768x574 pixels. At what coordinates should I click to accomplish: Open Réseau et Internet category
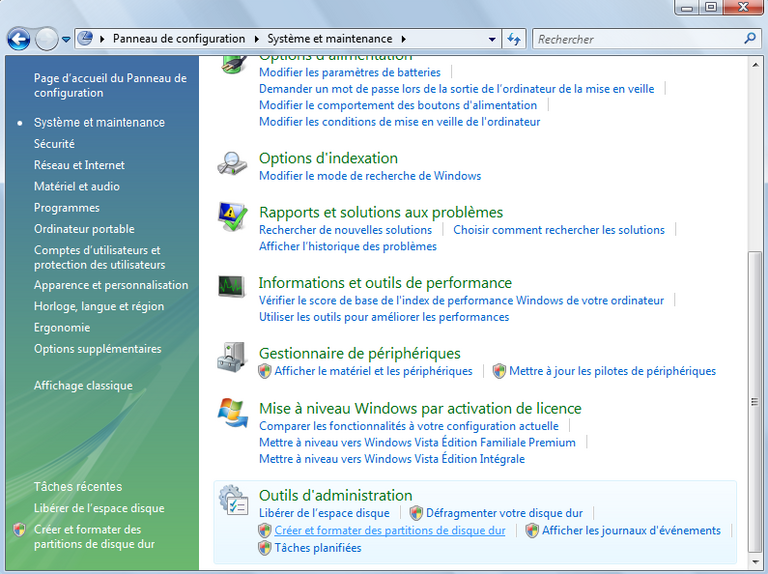point(79,165)
